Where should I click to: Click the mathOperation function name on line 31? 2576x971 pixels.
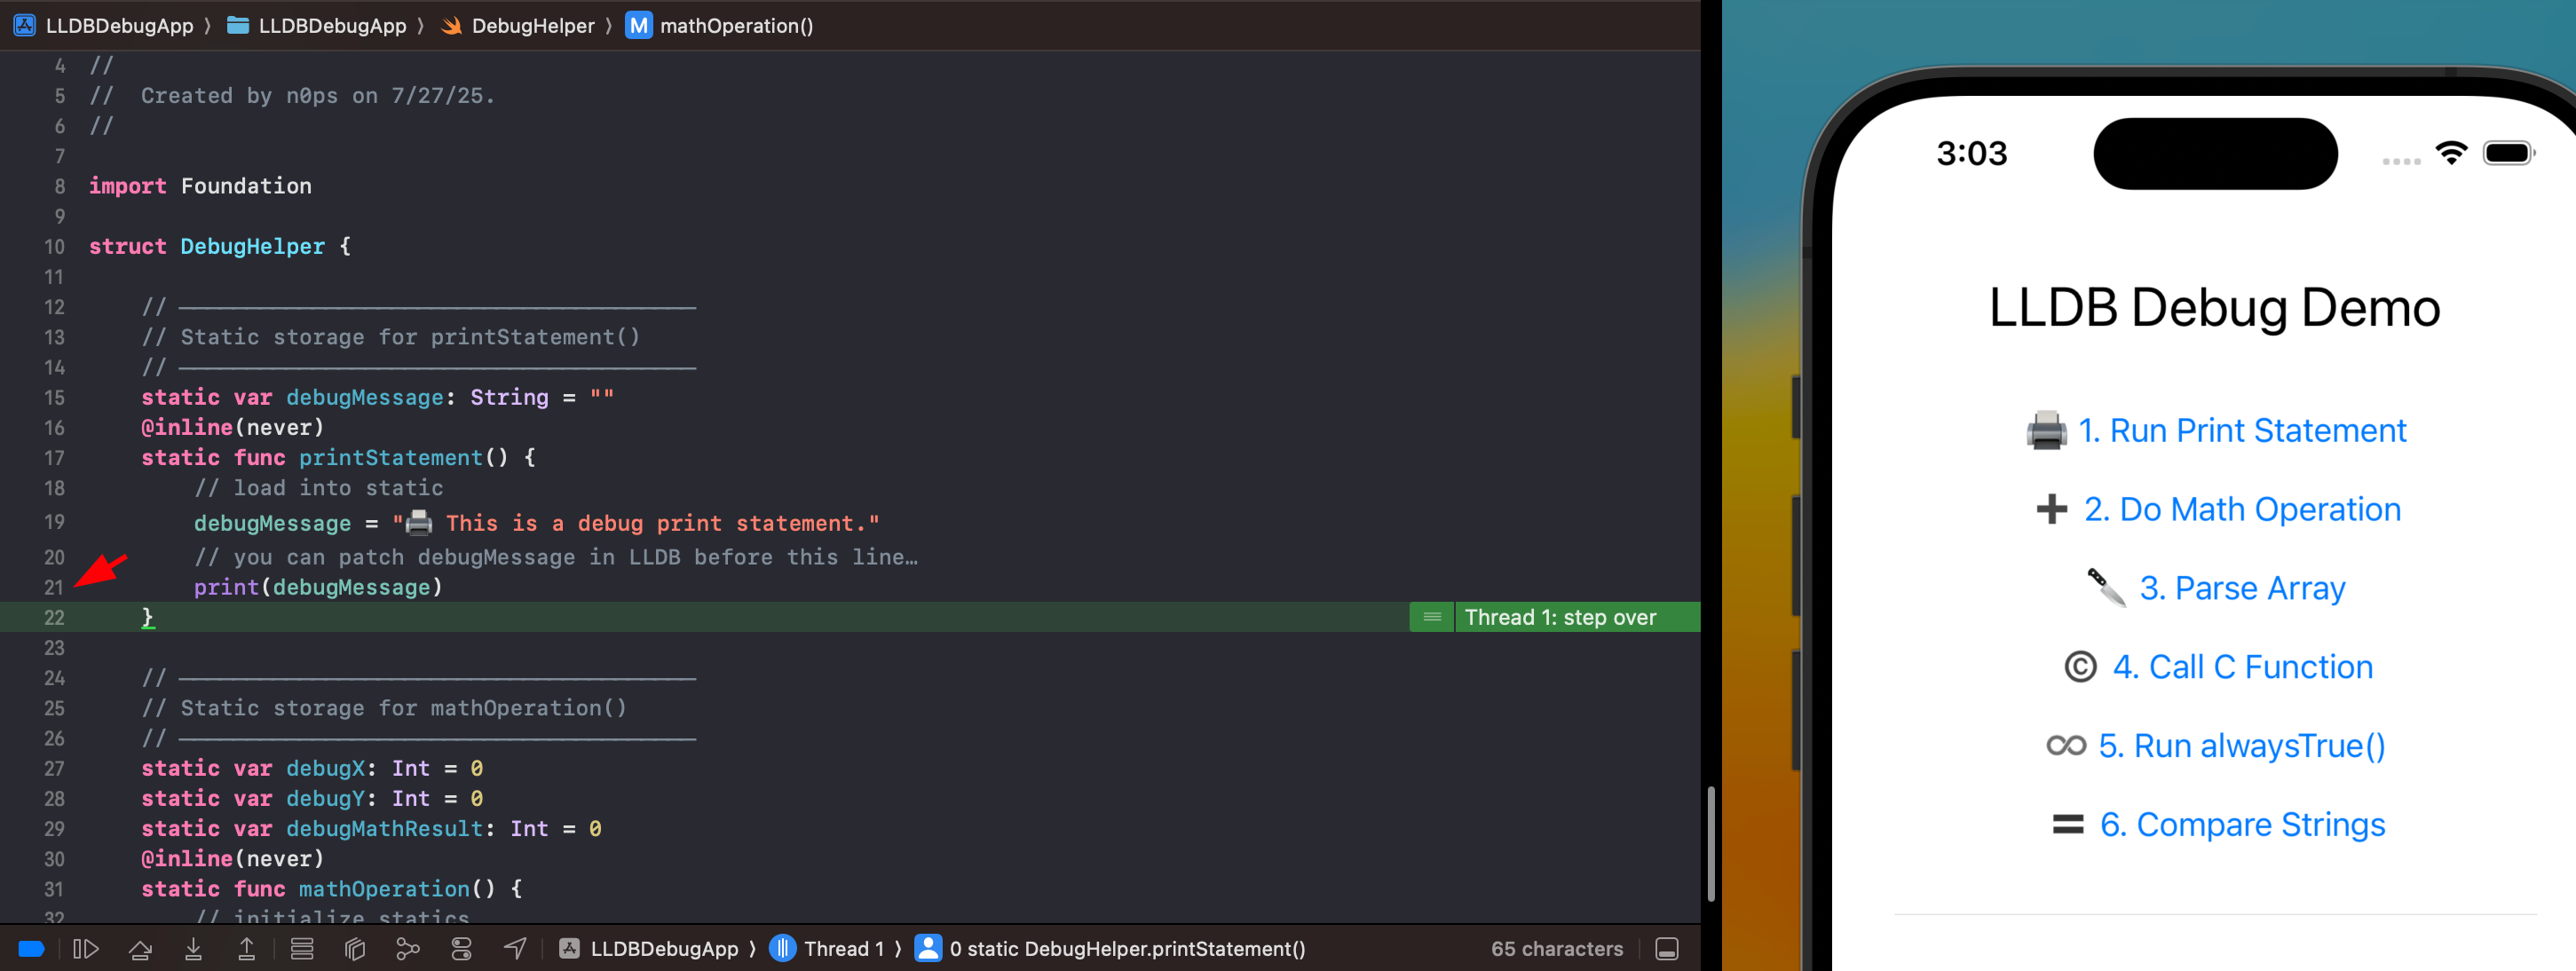pos(384,888)
